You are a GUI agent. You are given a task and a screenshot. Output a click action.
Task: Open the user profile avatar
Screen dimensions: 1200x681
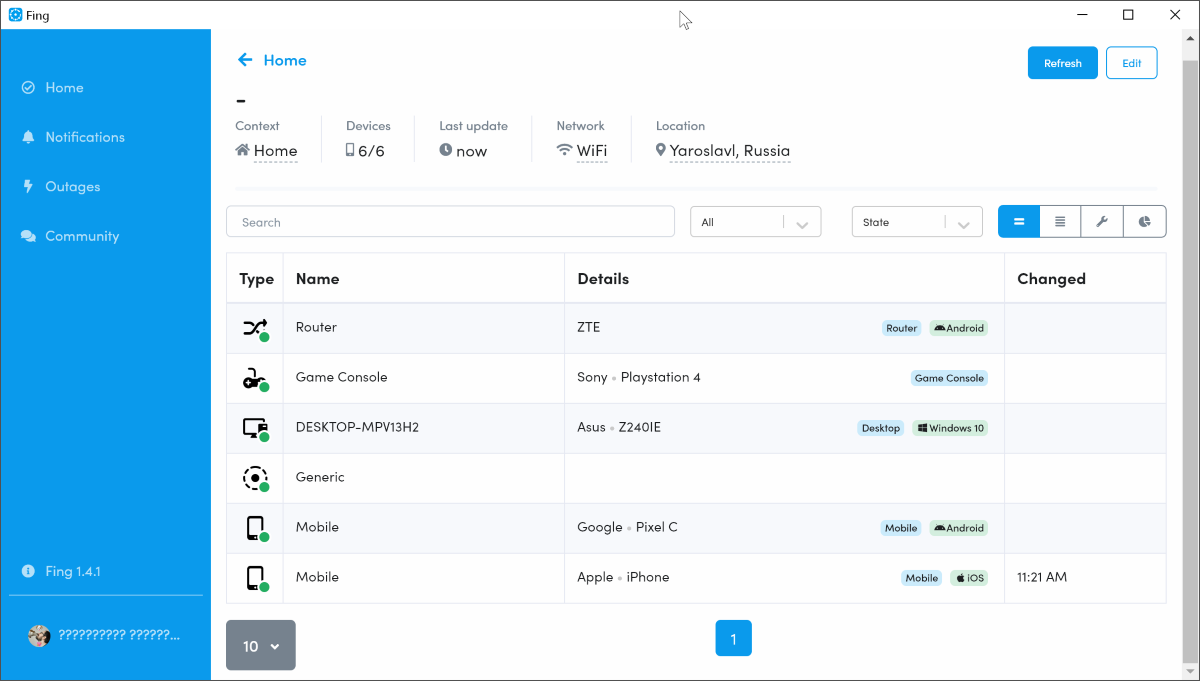point(39,636)
